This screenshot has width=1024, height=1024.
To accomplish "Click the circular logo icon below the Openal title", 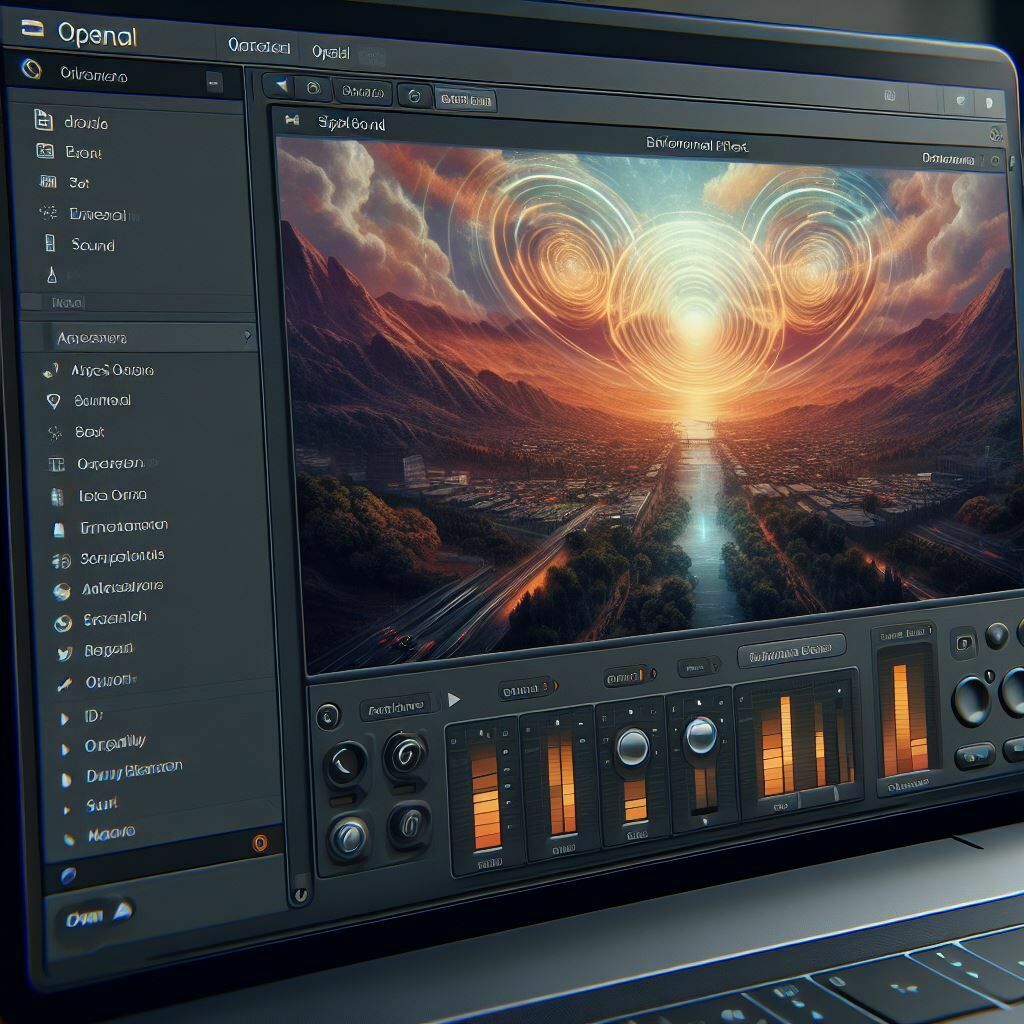I will [x=32, y=70].
